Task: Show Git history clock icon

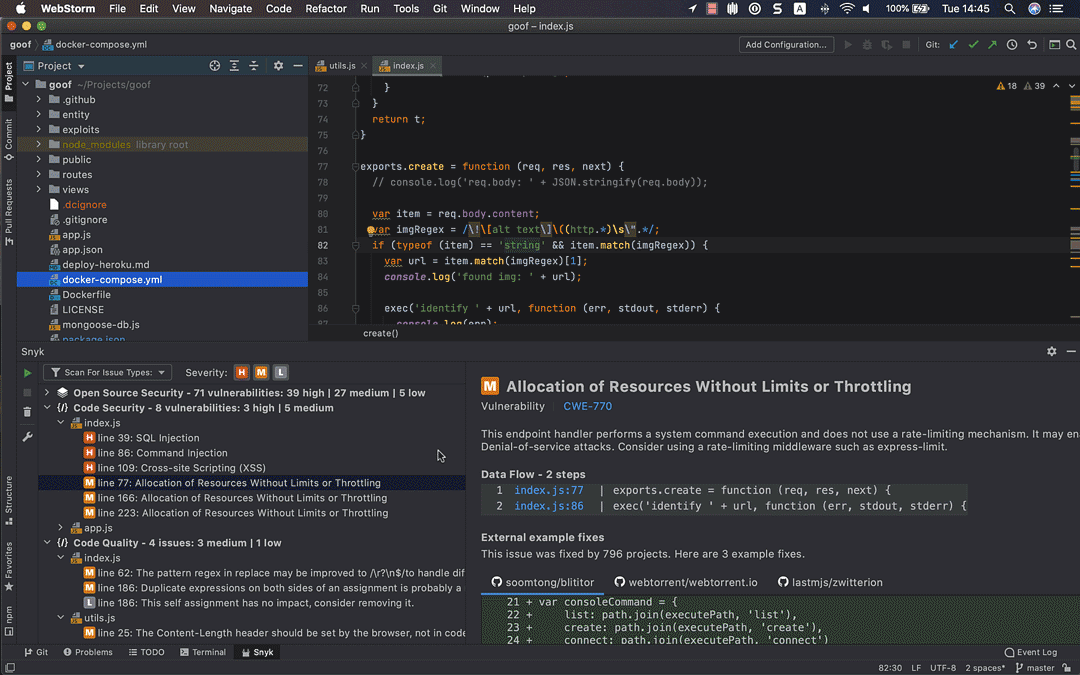Action: (1012, 45)
